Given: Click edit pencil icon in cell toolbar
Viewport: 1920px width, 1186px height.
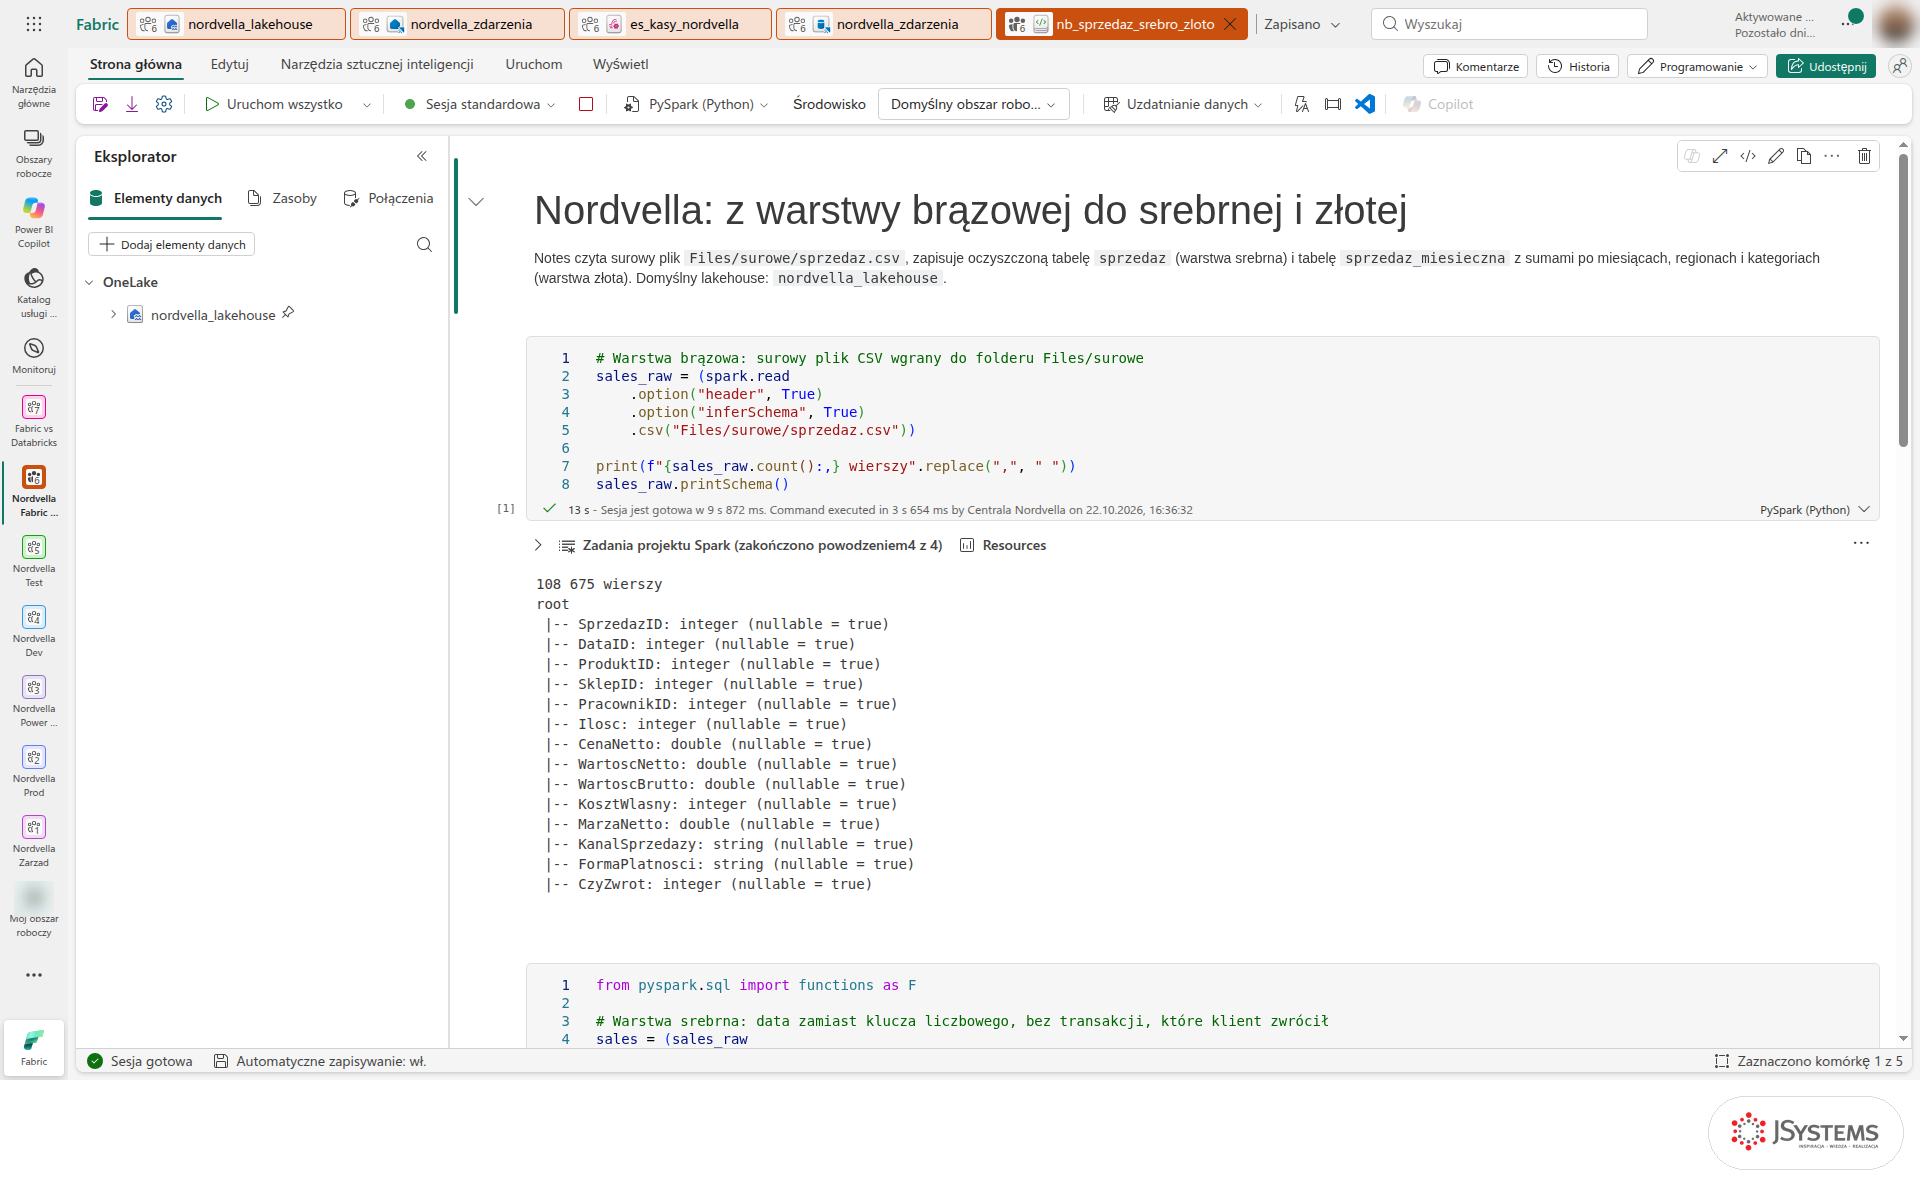Looking at the screenshot, I should pos(1776,156).
